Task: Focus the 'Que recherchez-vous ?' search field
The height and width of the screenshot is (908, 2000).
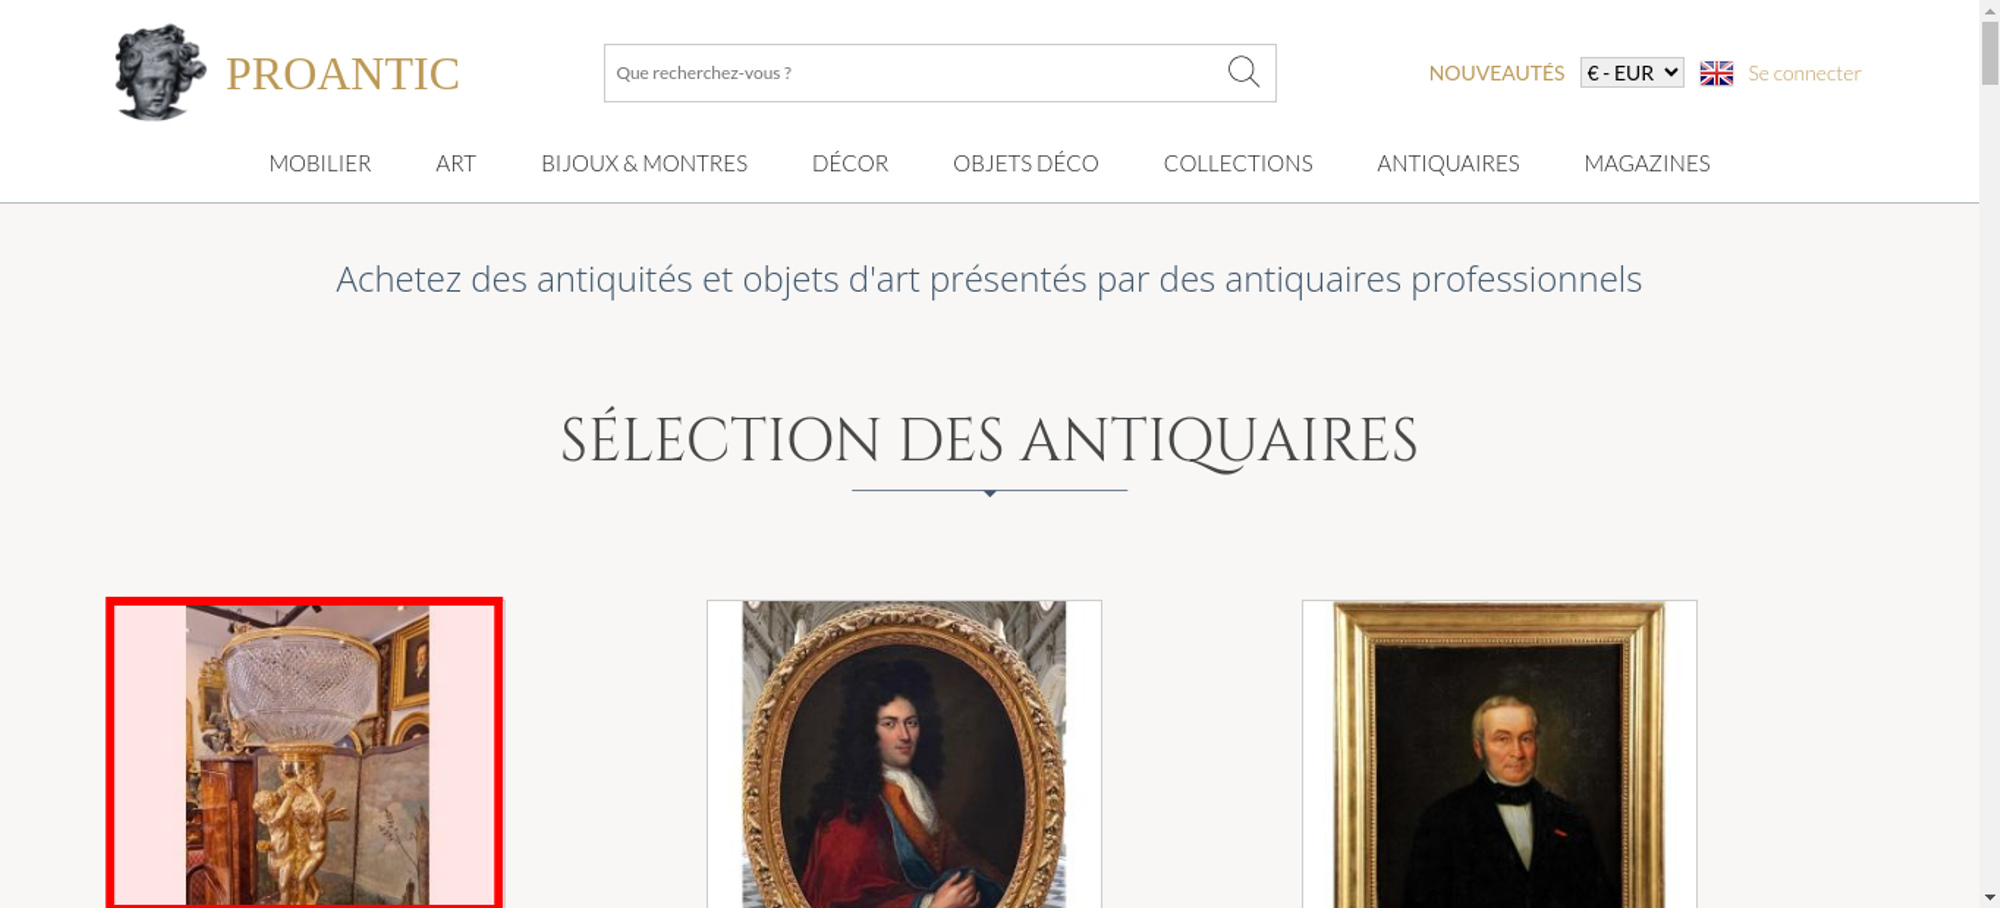Action: click(915, 73)
